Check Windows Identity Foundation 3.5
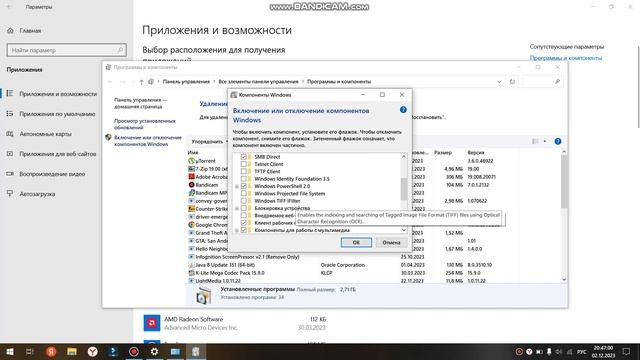This screenshot has height=360, width=640. (x=244, y=179)
